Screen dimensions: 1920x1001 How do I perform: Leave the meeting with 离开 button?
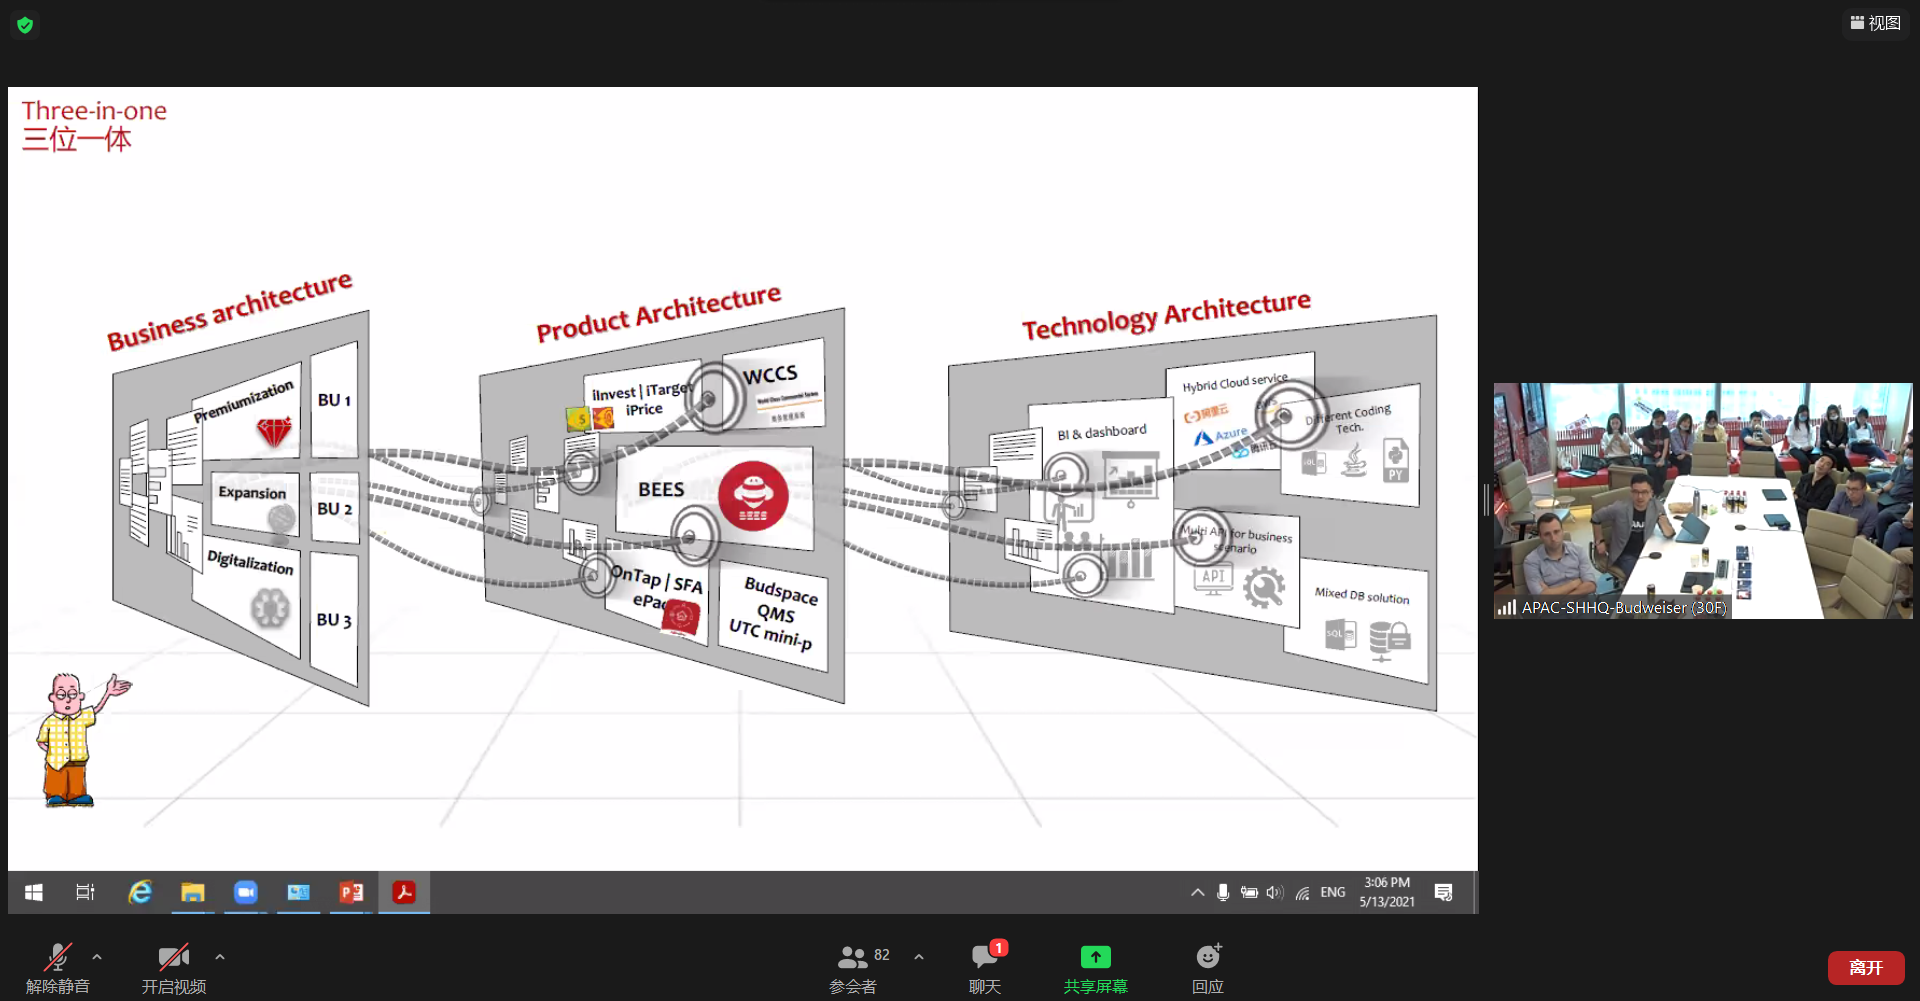[x=1865, y=967]
